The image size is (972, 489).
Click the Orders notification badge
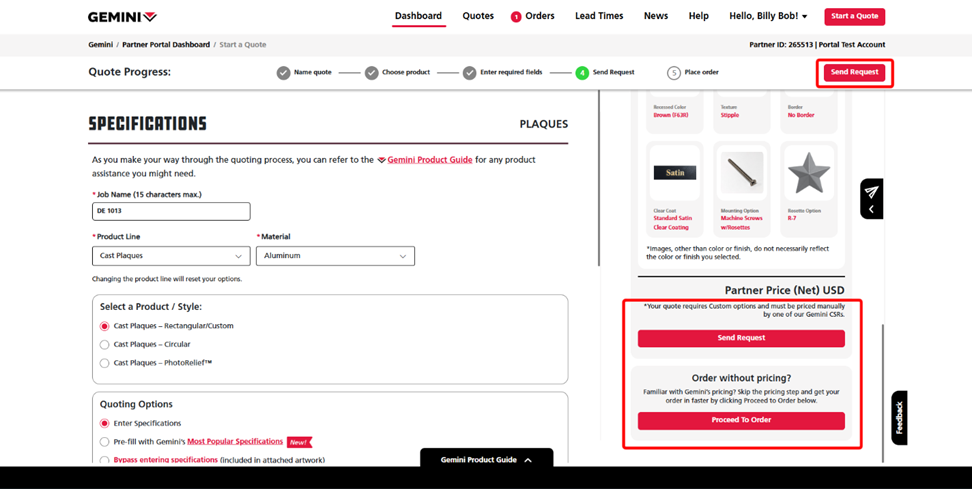coord(516,17)
